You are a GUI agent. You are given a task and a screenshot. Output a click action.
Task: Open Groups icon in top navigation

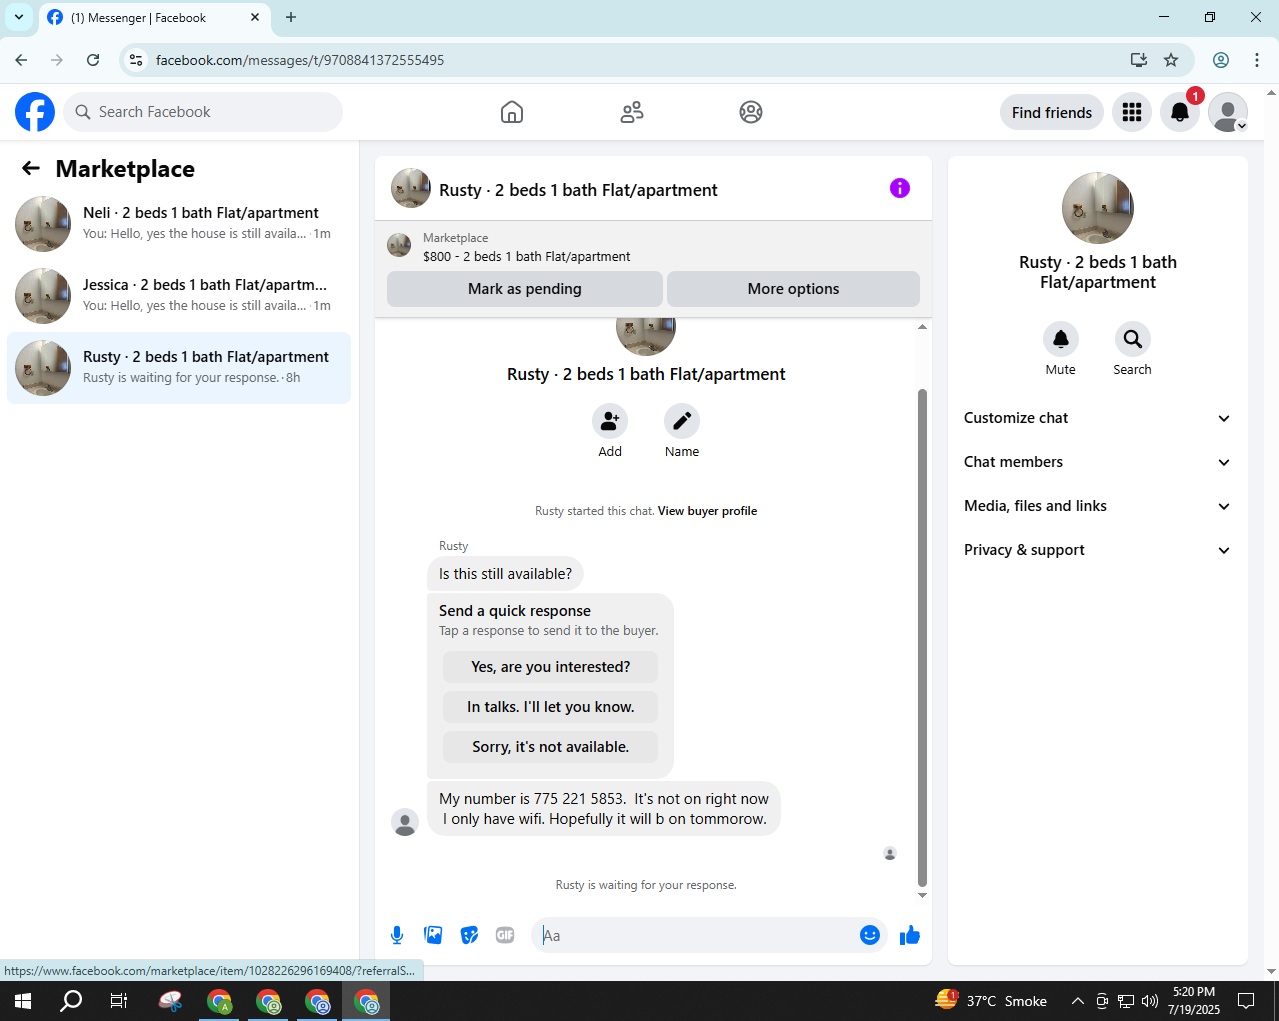[x=751, y=112]
